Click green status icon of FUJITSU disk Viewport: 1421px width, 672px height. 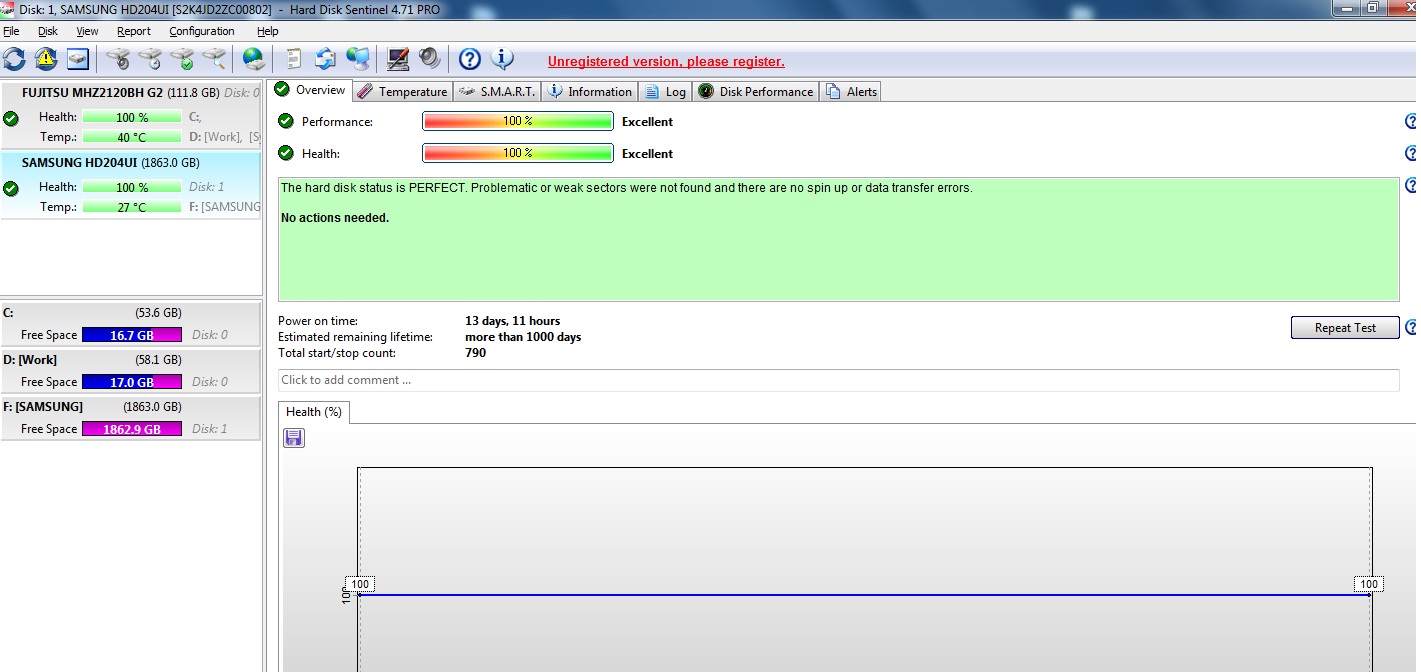click(11, 118)
